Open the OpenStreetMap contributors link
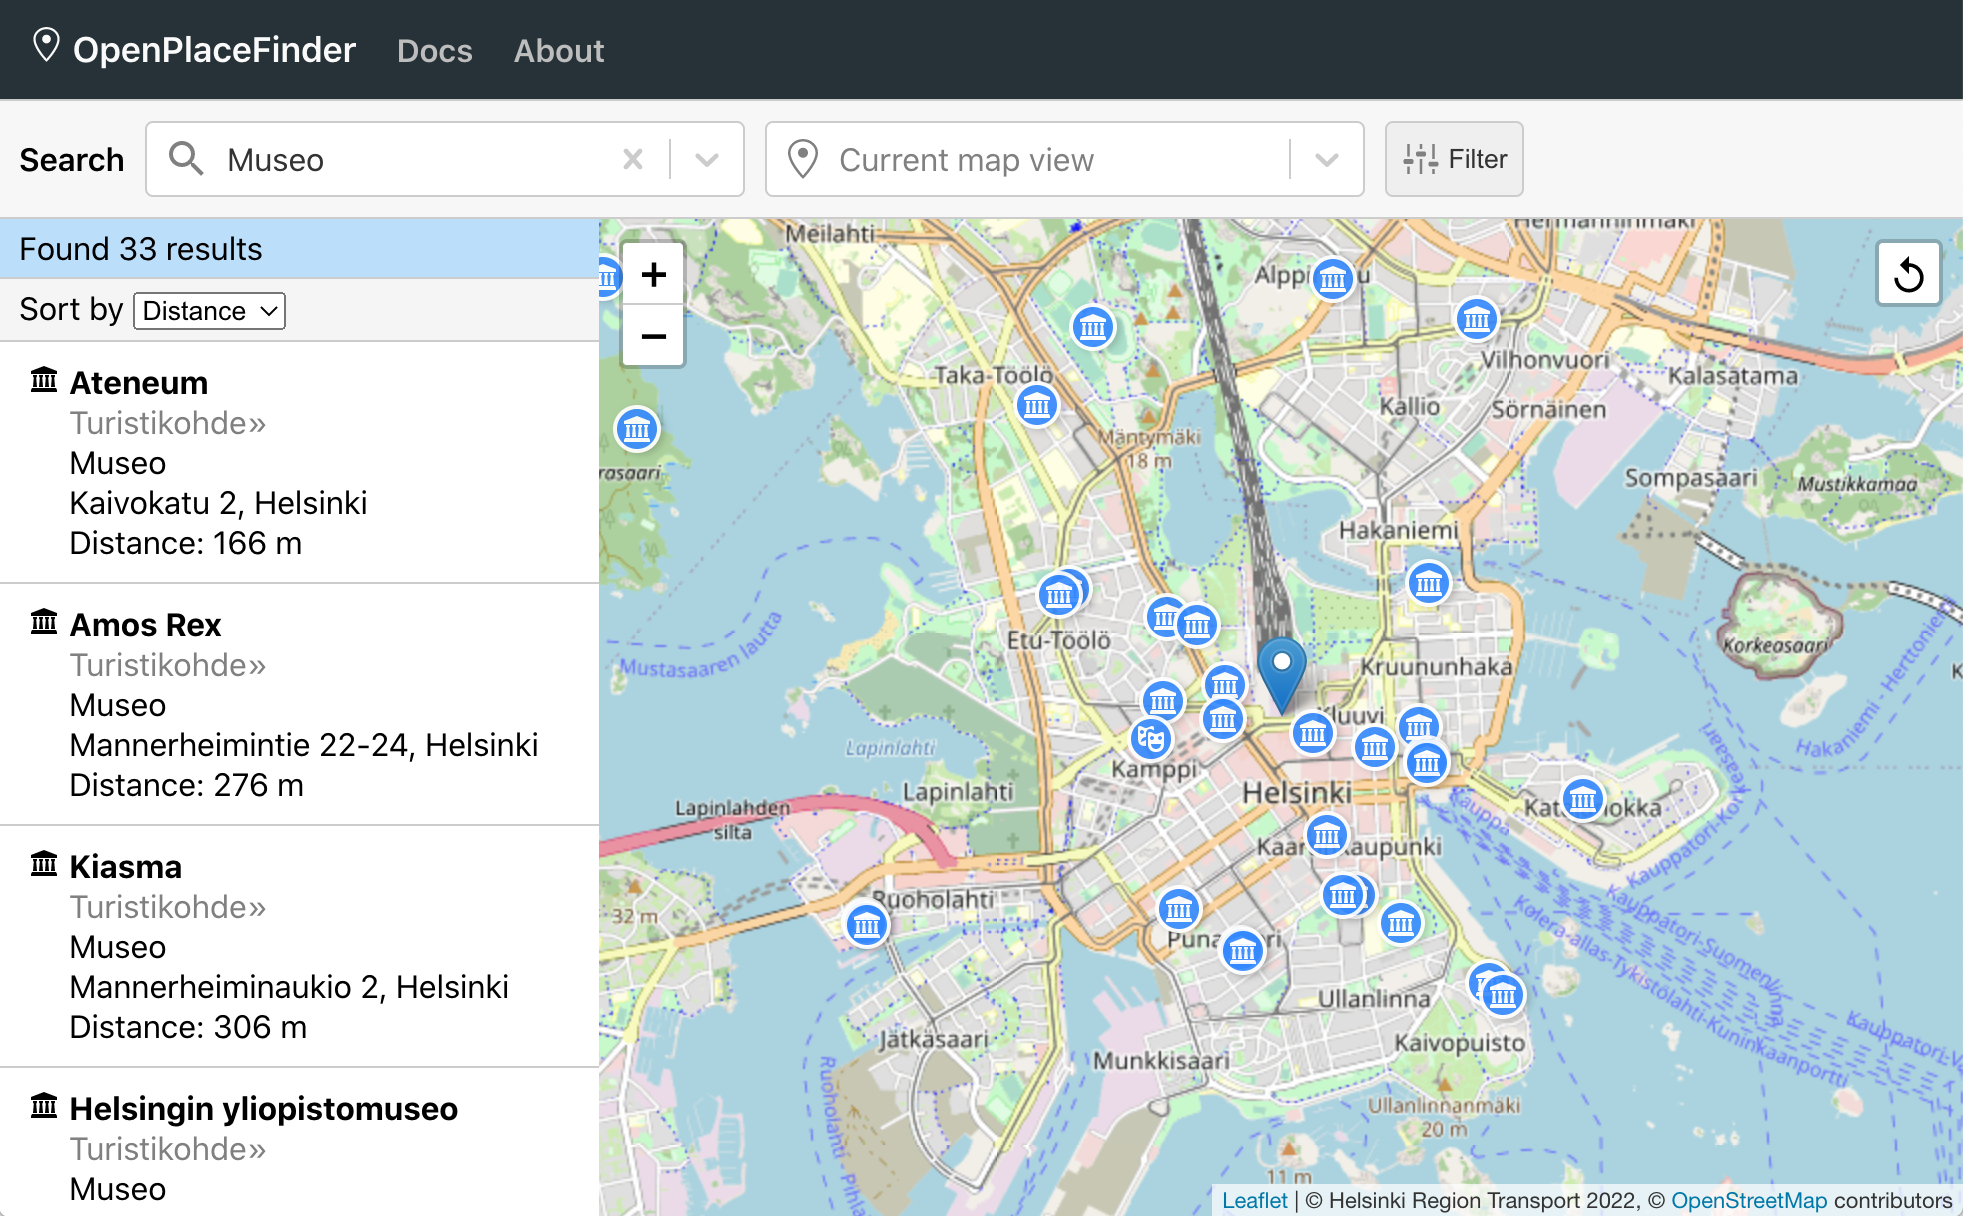This screenshot has width=1963, height=1216. point(1749,1200)
